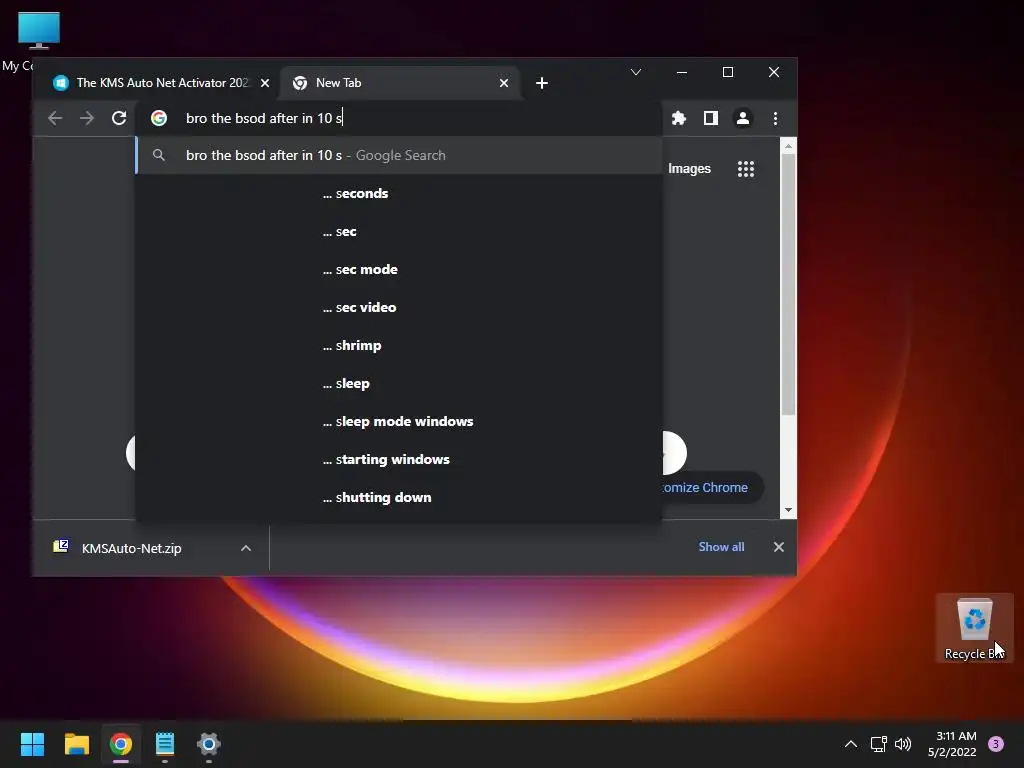Choose the '... sec video' suggestion

399,307
